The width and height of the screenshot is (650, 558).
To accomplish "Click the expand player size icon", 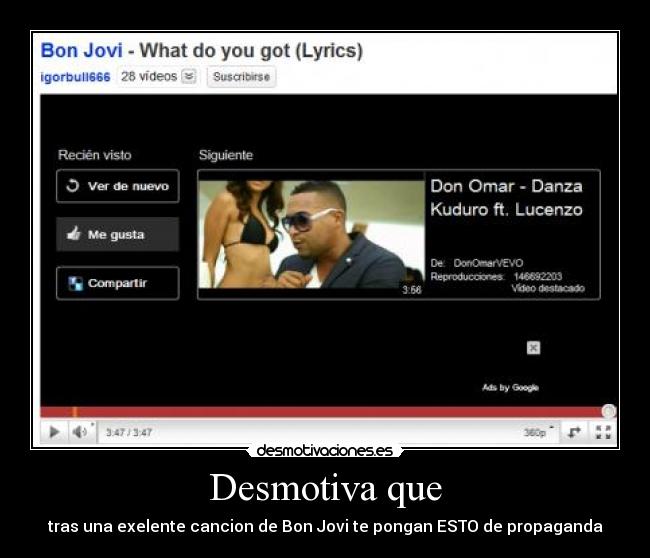I will pyautogui.click(x=574, y=432).
